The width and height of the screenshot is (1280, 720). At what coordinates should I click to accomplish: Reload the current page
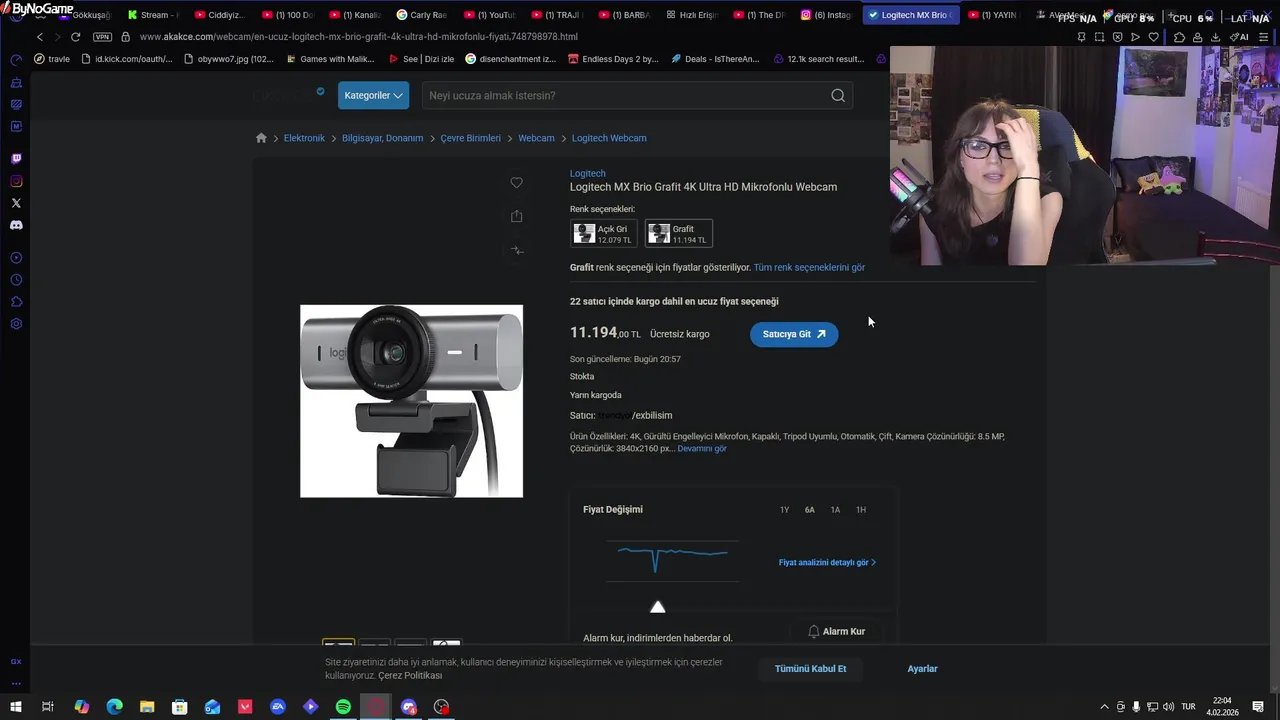pyautogui.click(x=75, y=37)
